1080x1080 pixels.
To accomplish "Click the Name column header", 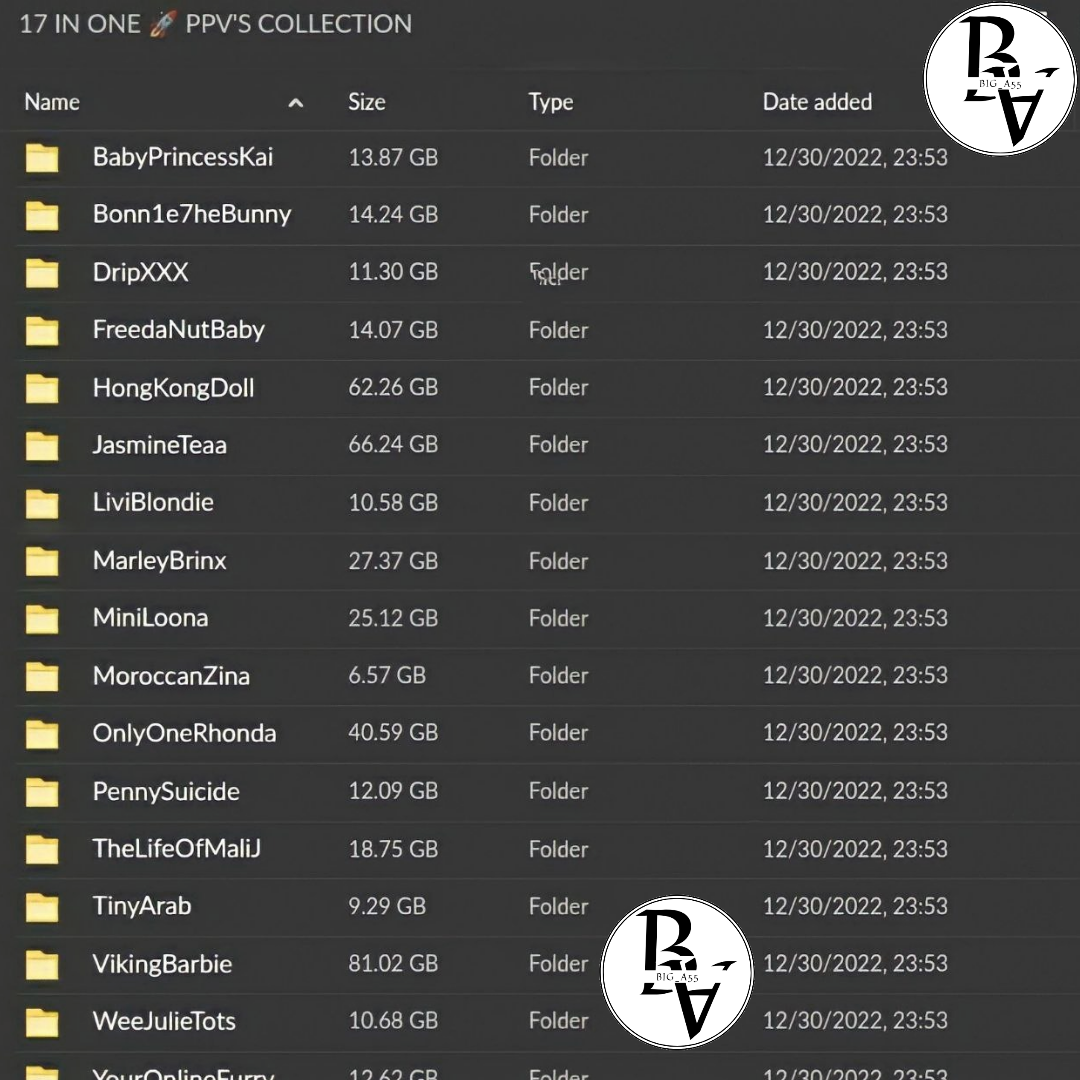I will click(x=52, y=102).
